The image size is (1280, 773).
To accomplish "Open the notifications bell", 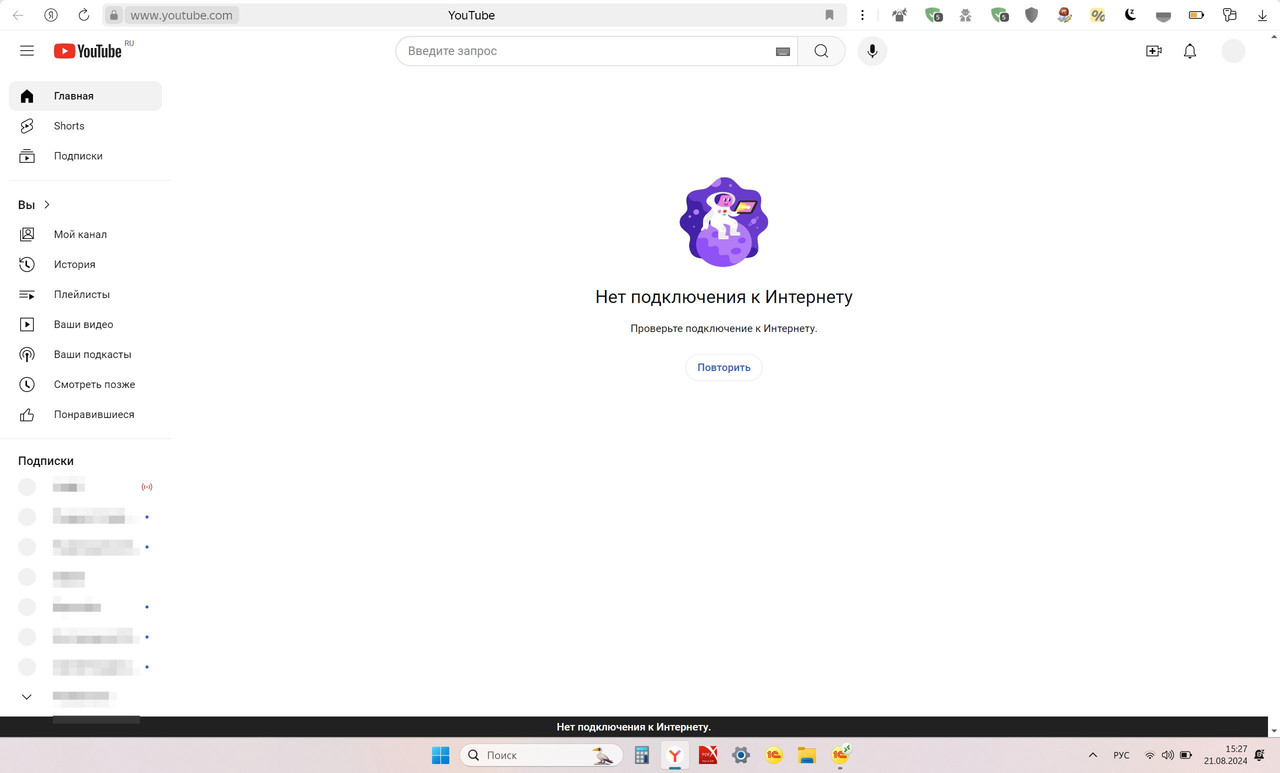I will 1190,51.
